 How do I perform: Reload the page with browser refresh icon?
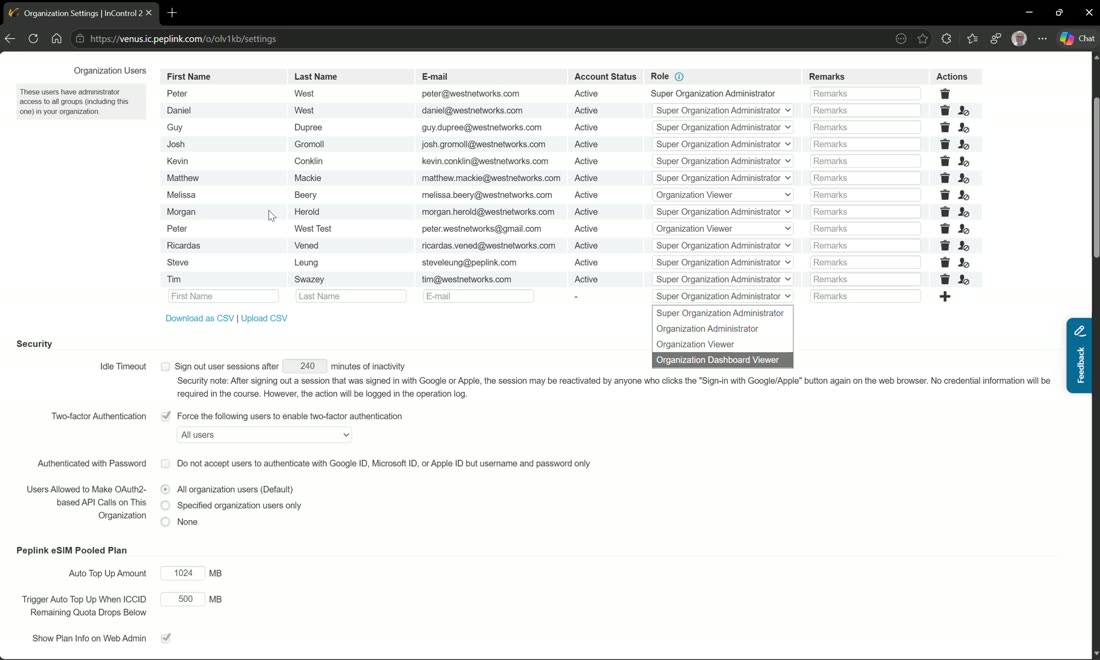[33, 39]
